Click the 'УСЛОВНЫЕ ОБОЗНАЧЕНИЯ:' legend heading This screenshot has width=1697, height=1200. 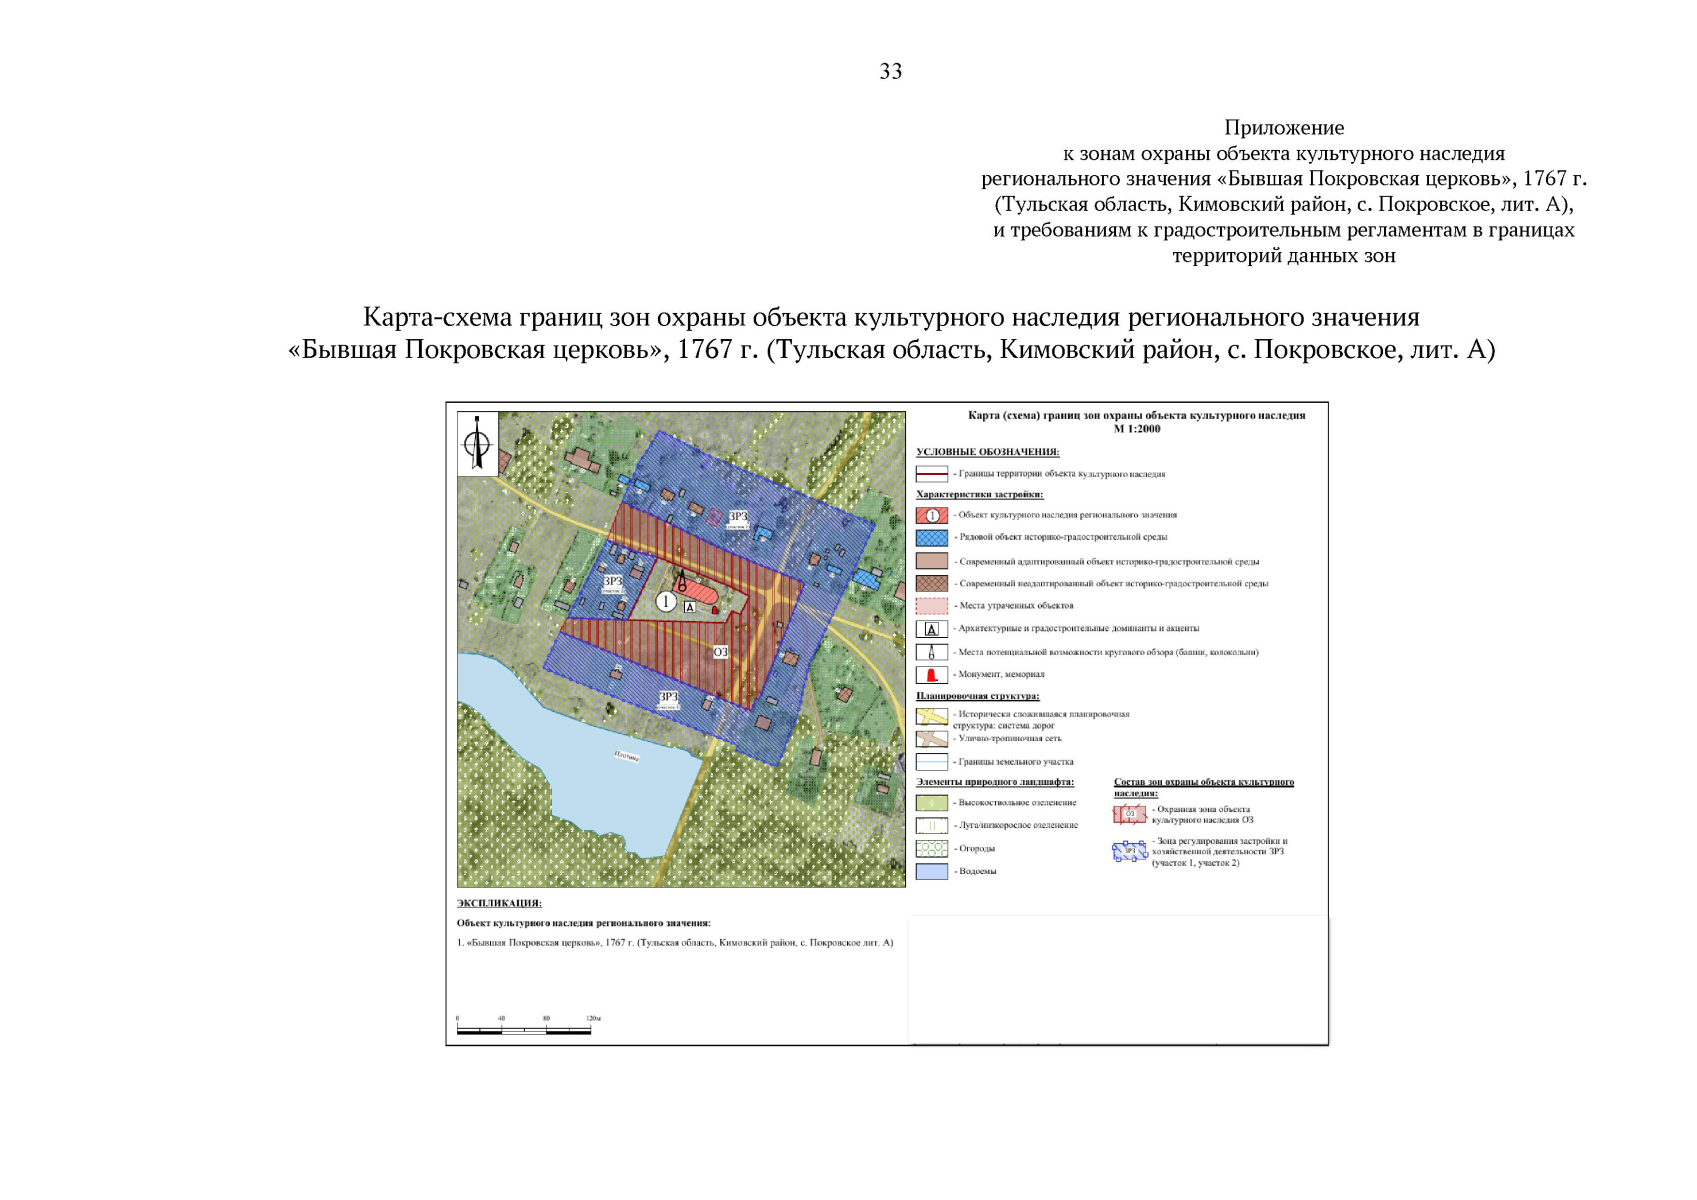[x=988, y=452]
